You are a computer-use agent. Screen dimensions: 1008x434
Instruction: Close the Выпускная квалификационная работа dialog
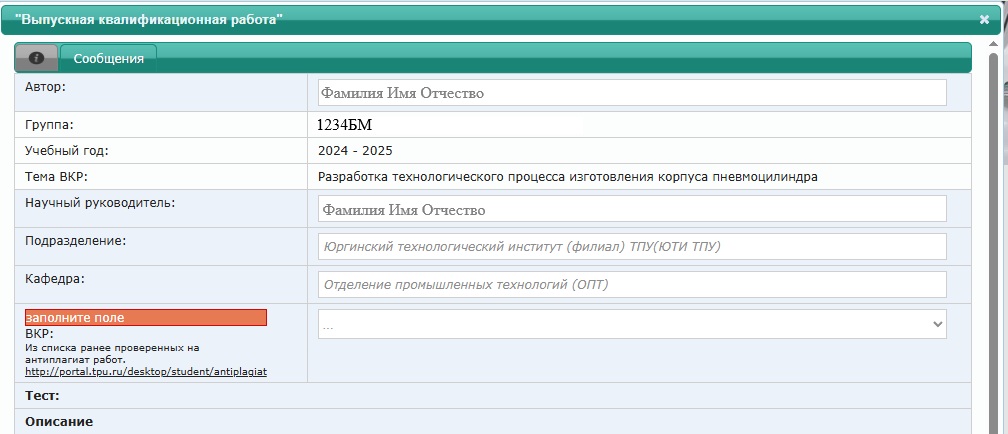(x=984, y=19)
